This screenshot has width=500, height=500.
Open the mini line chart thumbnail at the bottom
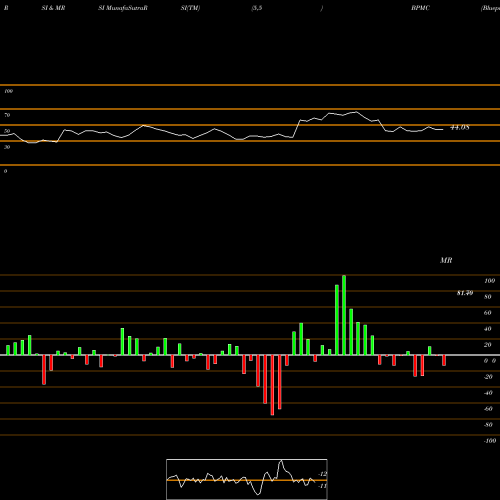(x=247, y=479)
